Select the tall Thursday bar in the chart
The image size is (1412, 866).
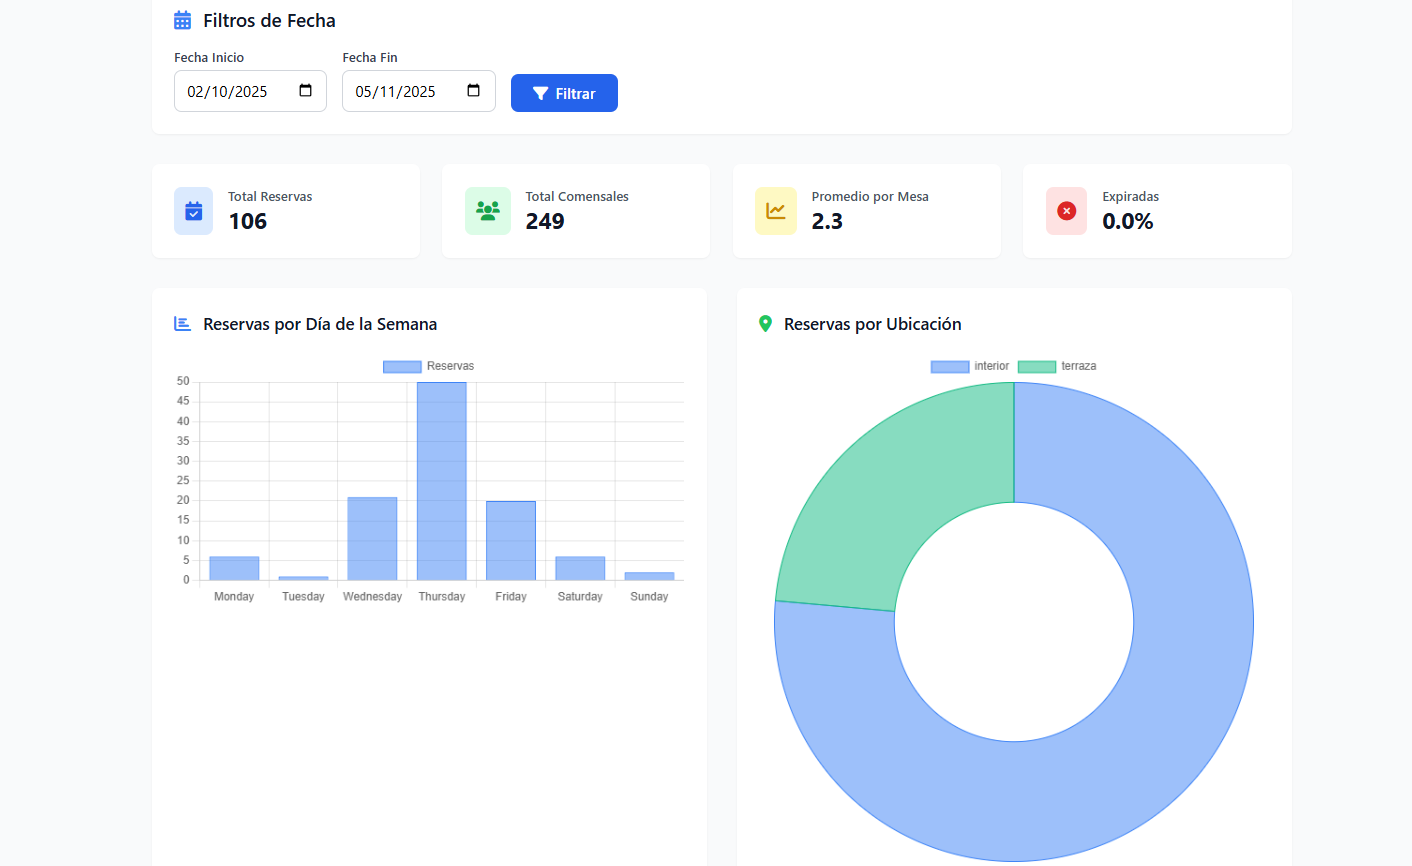click(x=441, y=480)
